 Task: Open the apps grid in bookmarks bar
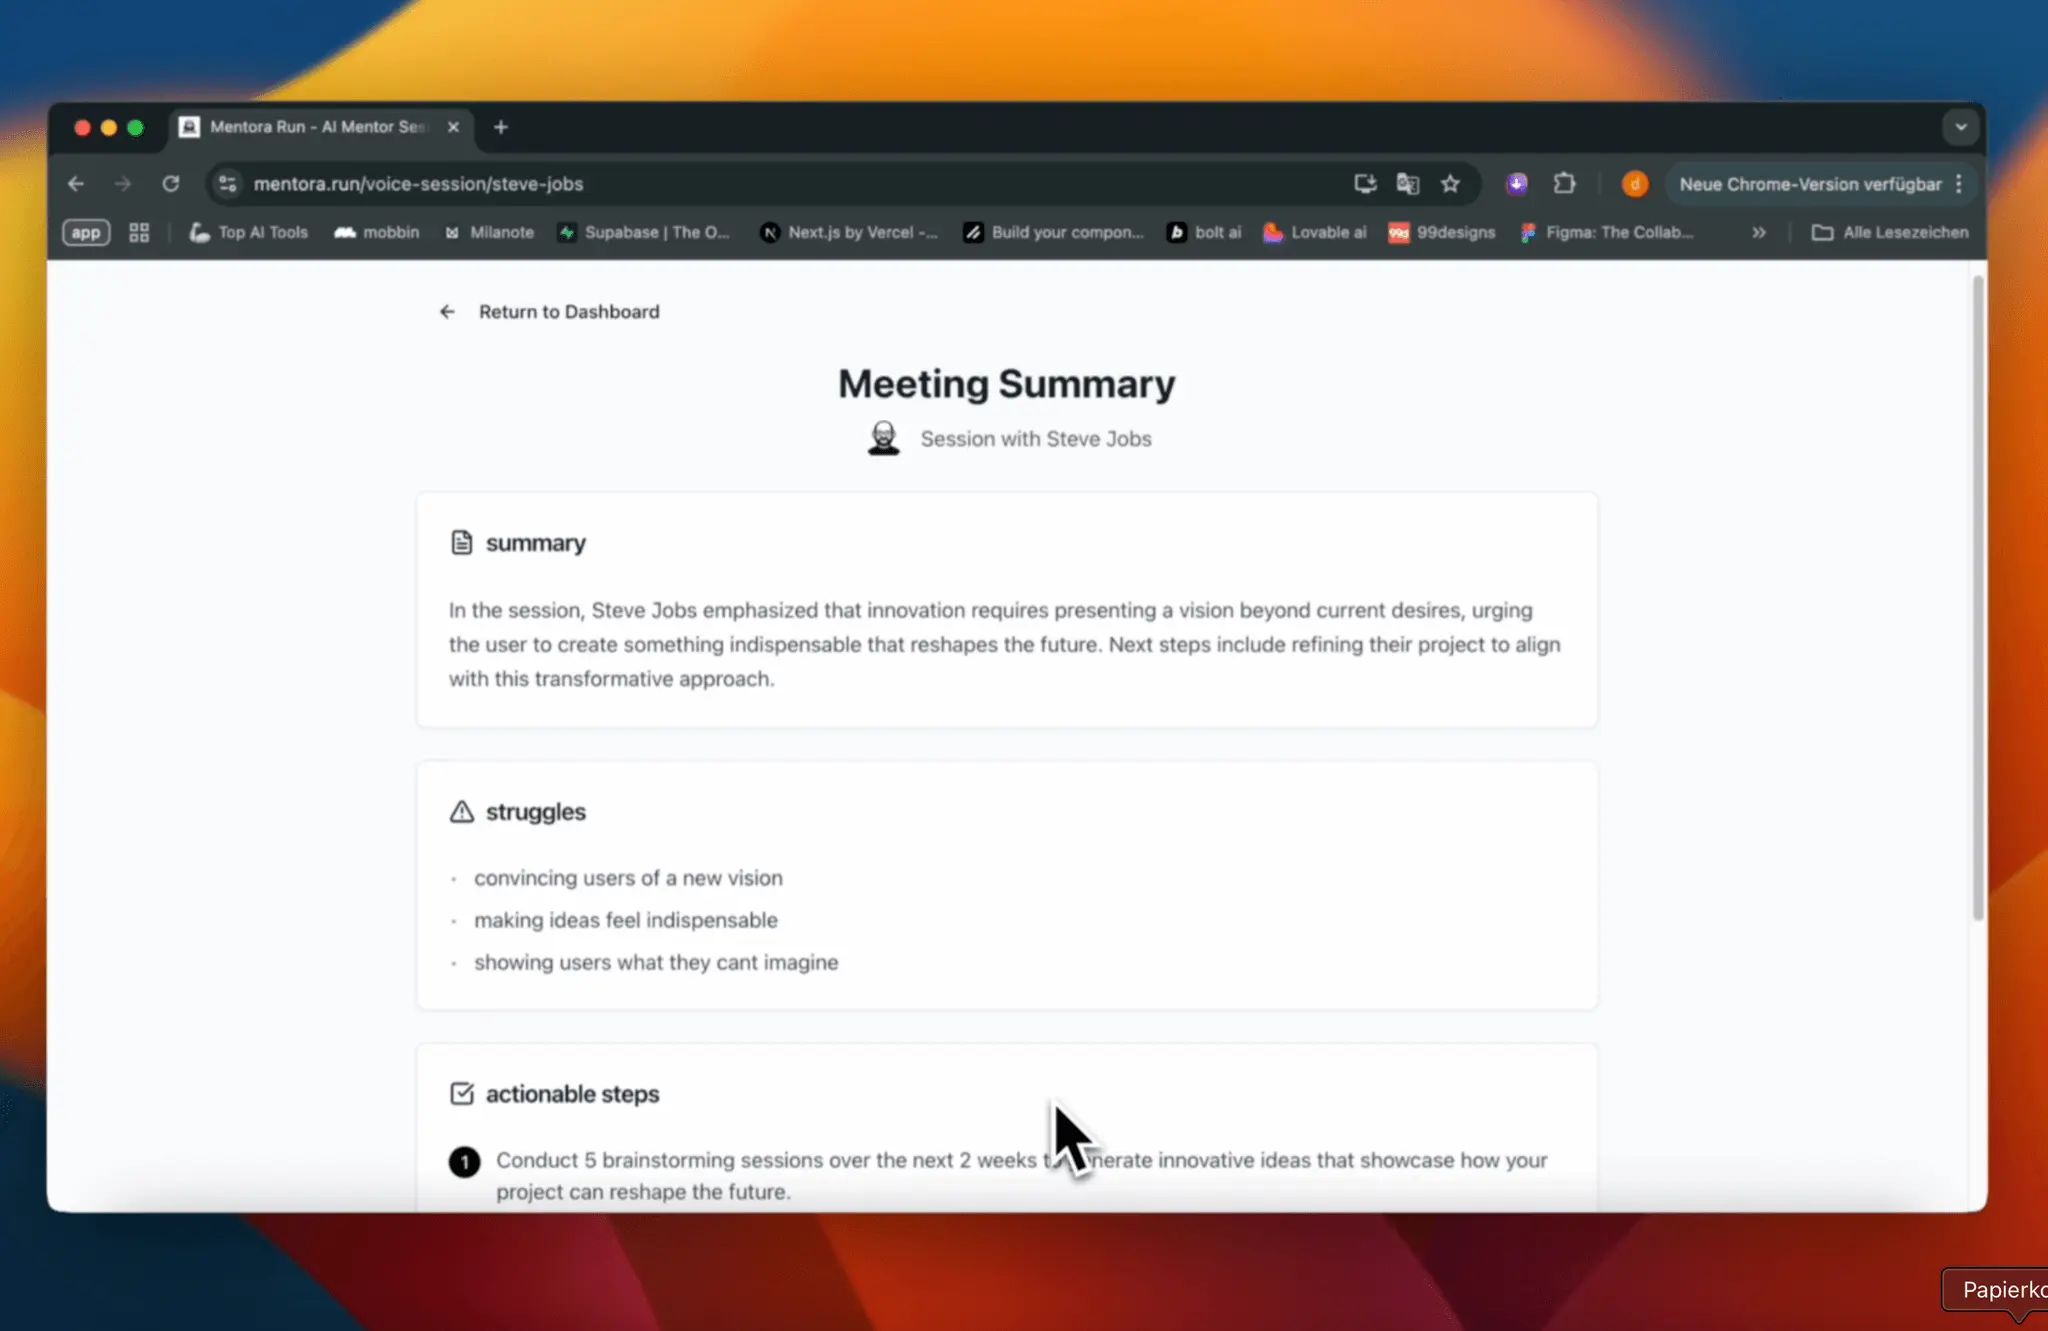point(139,232)
